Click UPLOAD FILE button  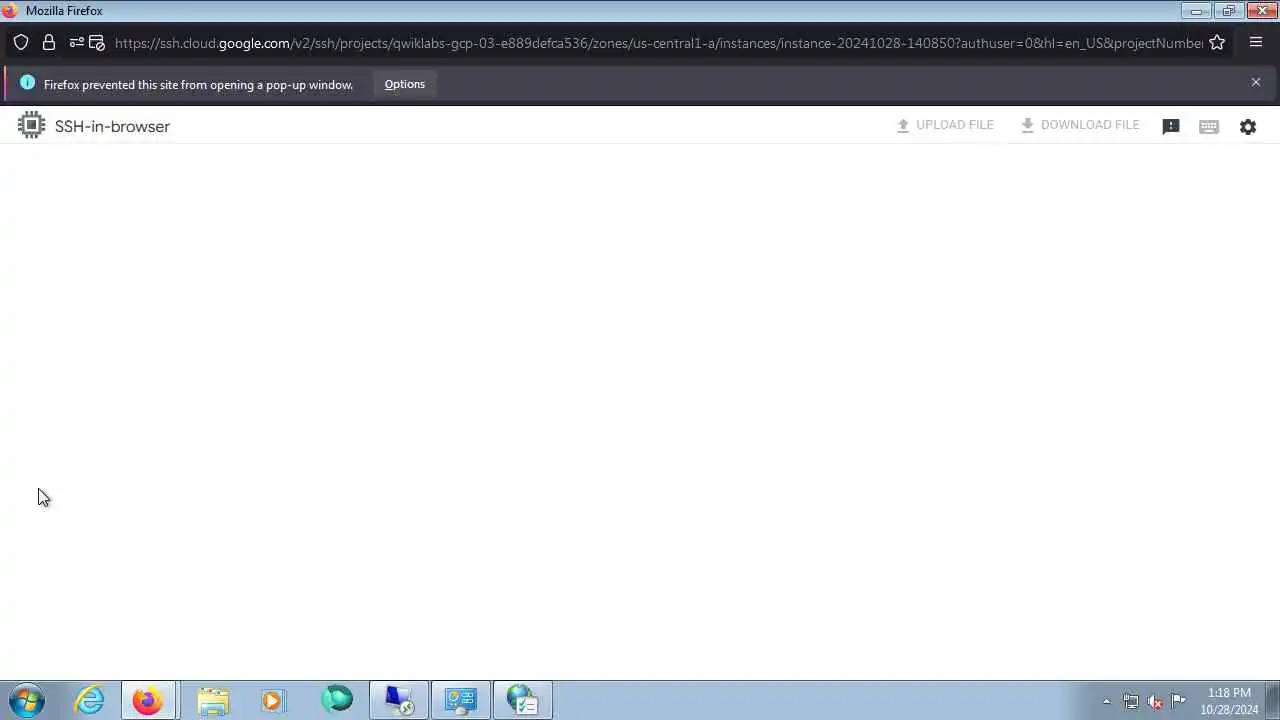coord(945,125)
